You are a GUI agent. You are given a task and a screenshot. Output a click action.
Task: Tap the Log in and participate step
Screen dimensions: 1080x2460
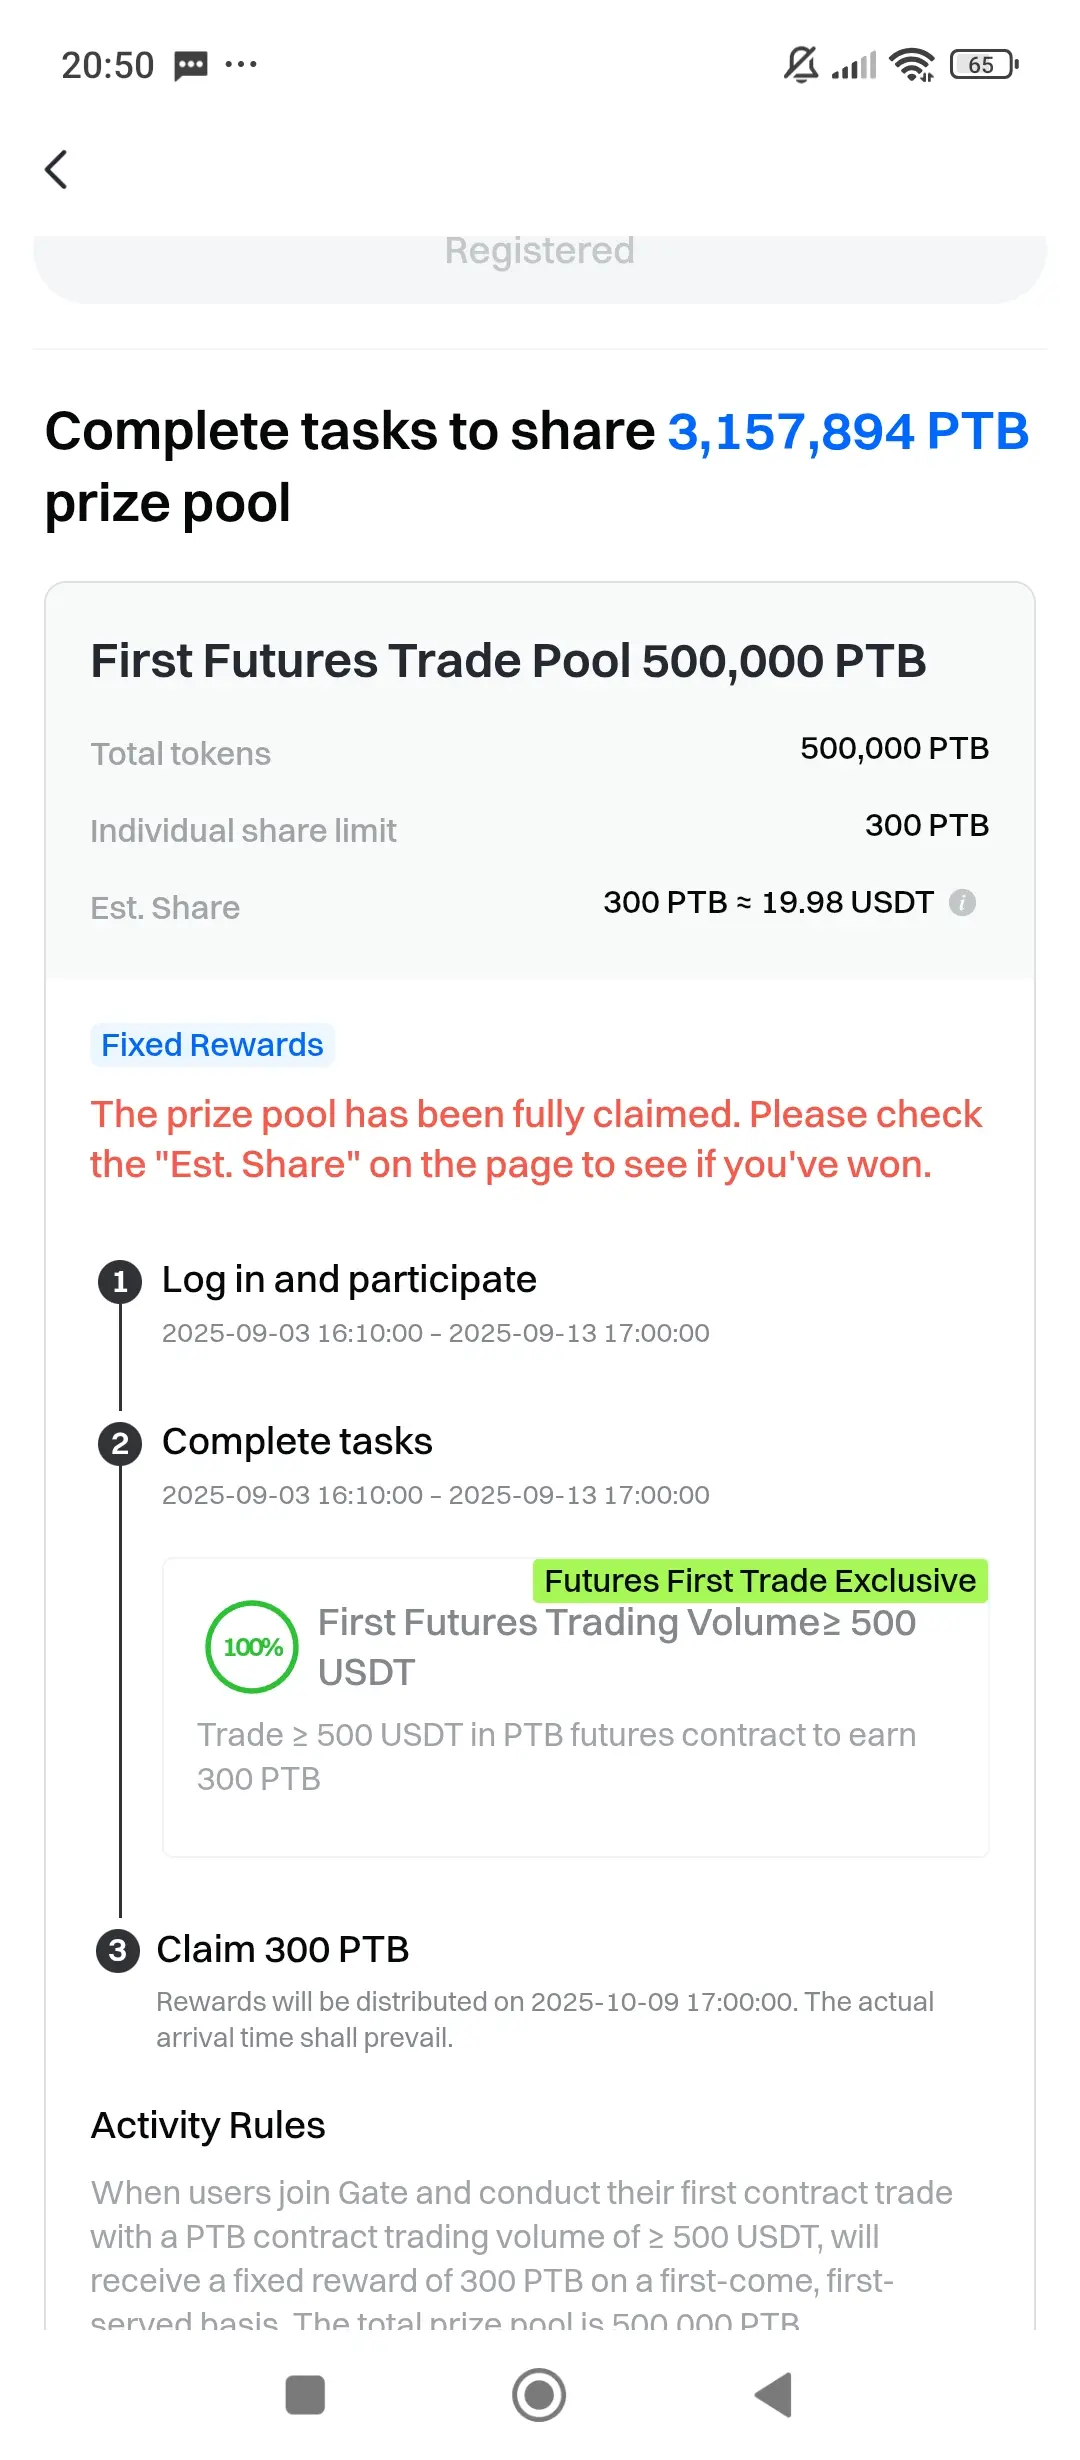349,1279
